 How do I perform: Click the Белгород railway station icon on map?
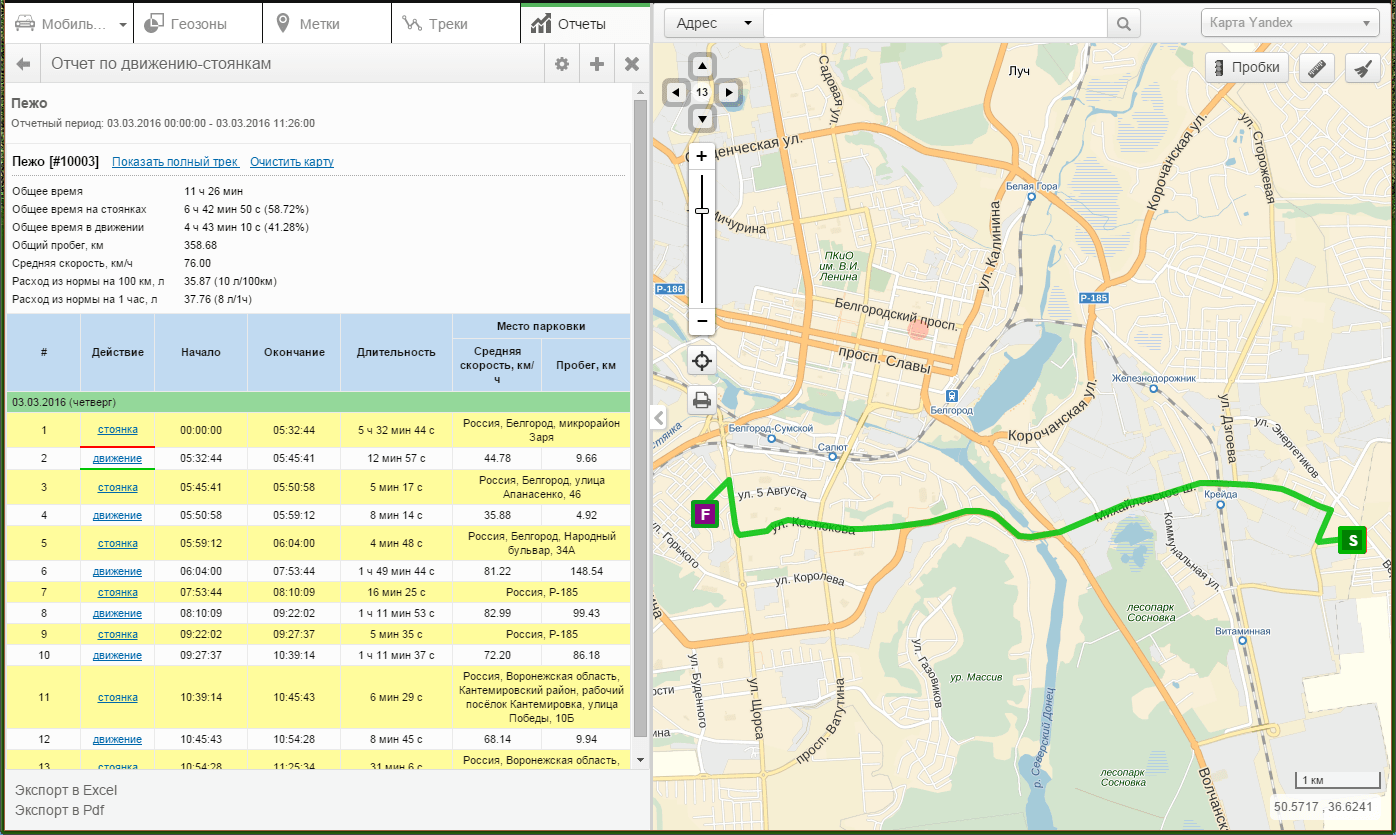point(952,395)
